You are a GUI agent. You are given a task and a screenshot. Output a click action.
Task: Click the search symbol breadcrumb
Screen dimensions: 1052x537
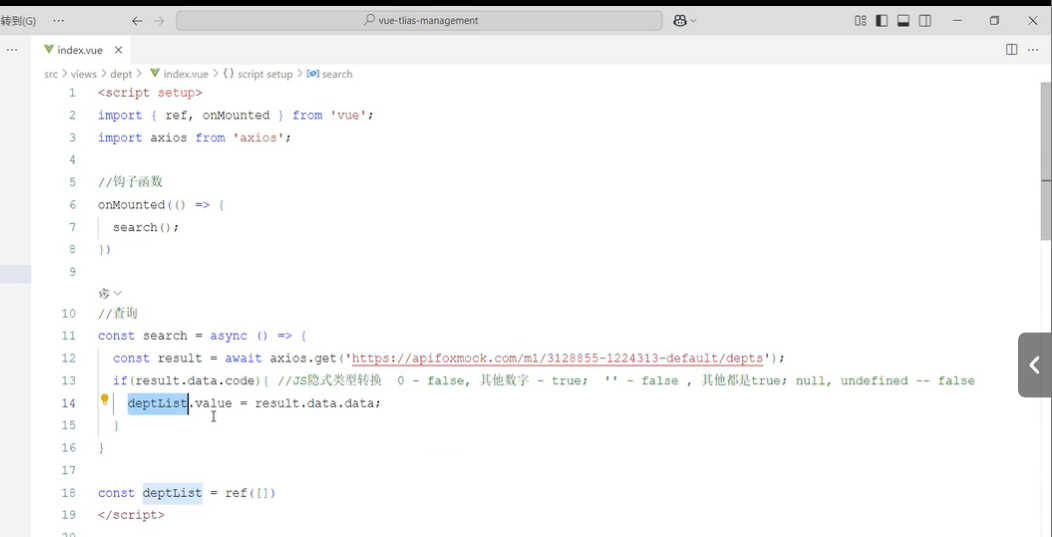[329, 74]
